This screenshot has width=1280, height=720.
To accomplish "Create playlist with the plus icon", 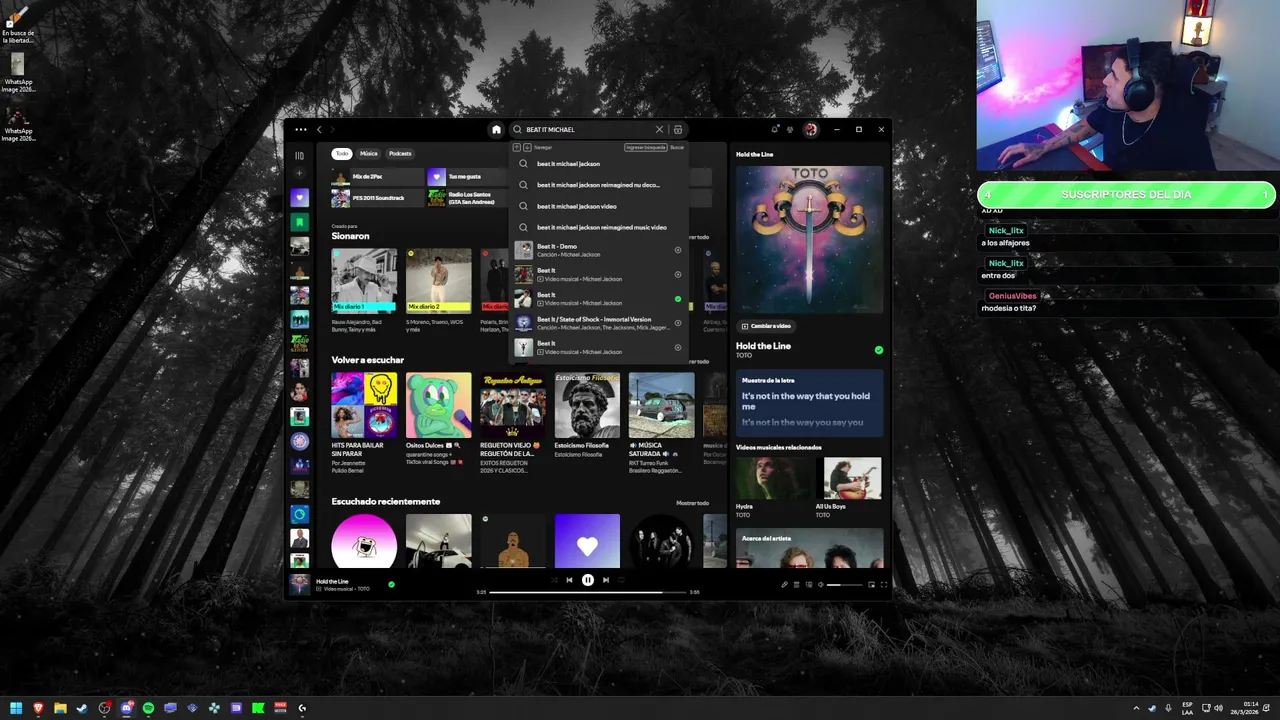I will tap(299, 174).
